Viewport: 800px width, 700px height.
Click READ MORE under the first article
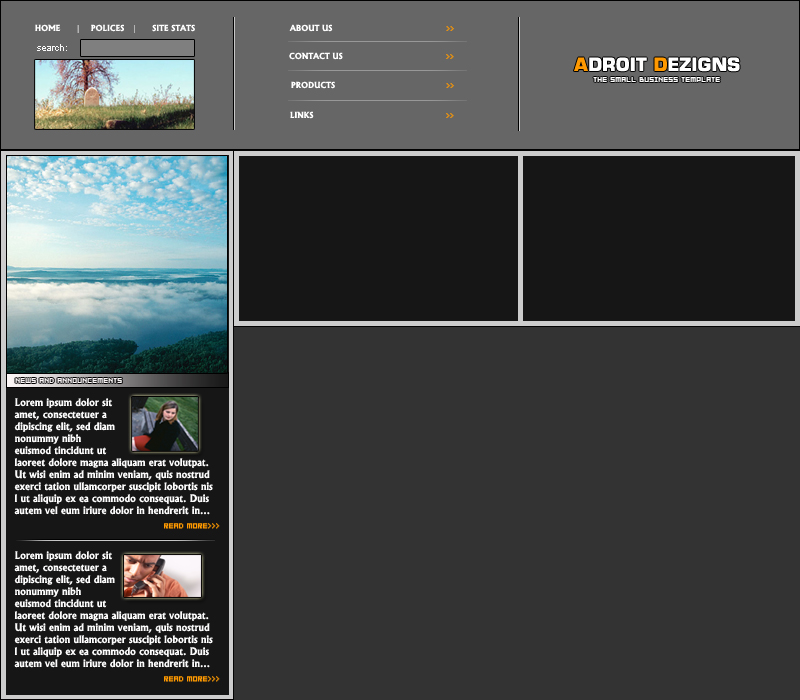(x=191, y=526)
